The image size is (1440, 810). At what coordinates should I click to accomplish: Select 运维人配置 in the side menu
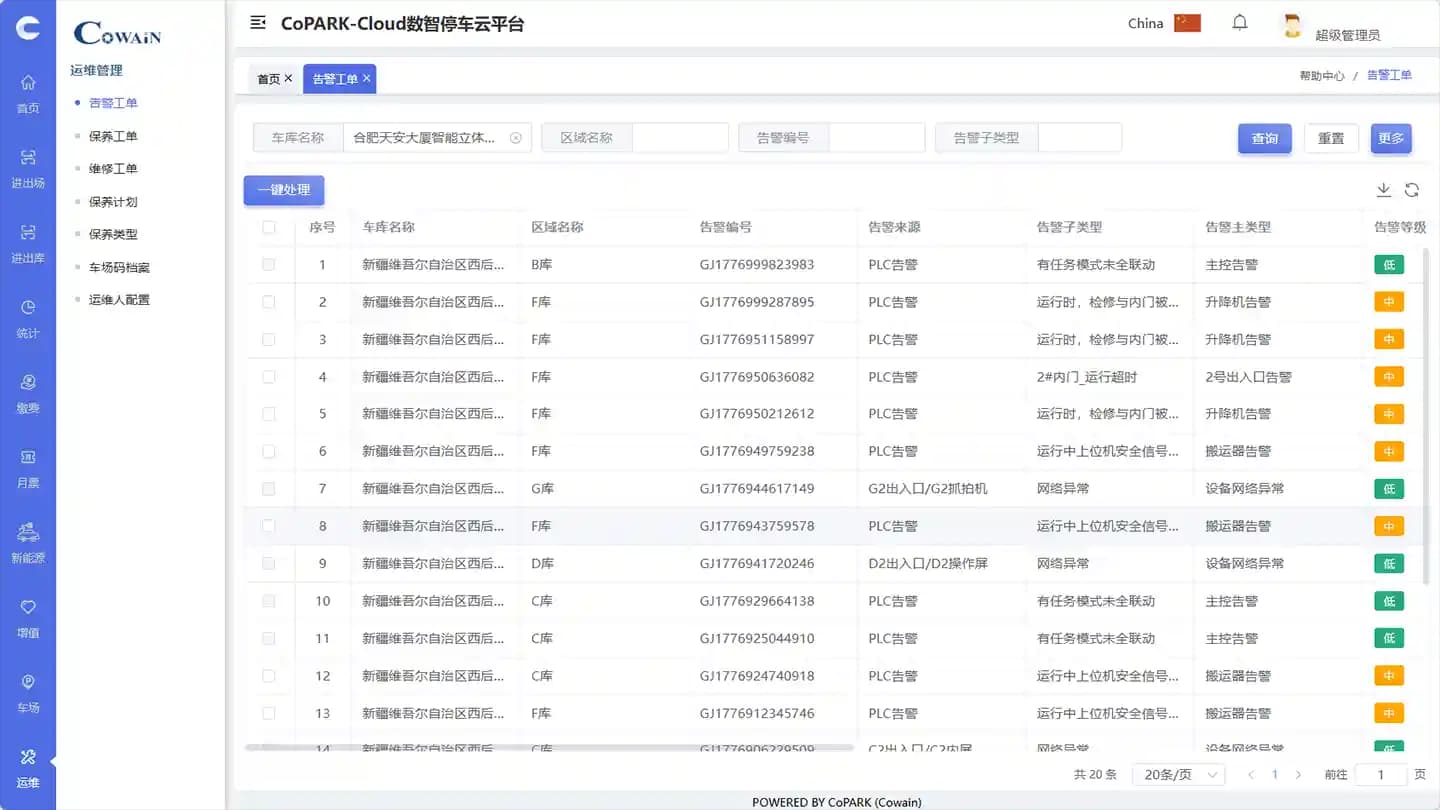click(x=119, y=300)
